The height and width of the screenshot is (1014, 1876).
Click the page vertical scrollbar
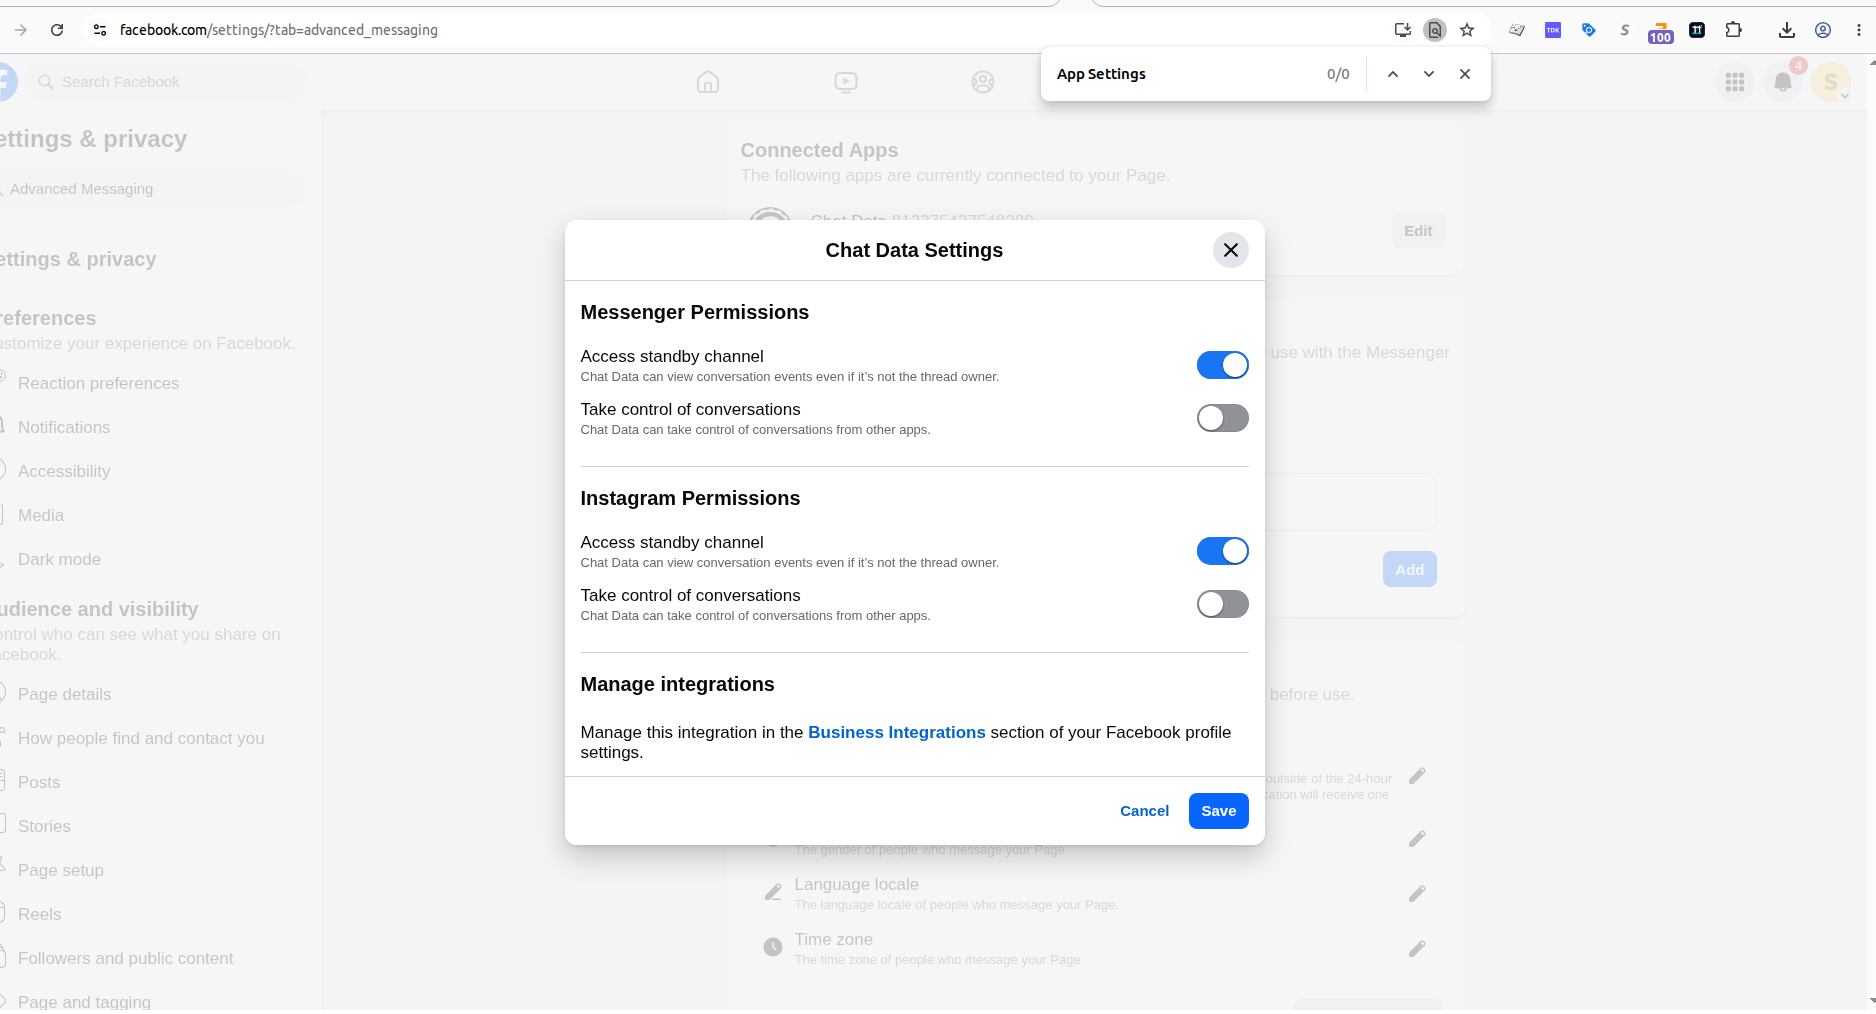(1870, 530)
